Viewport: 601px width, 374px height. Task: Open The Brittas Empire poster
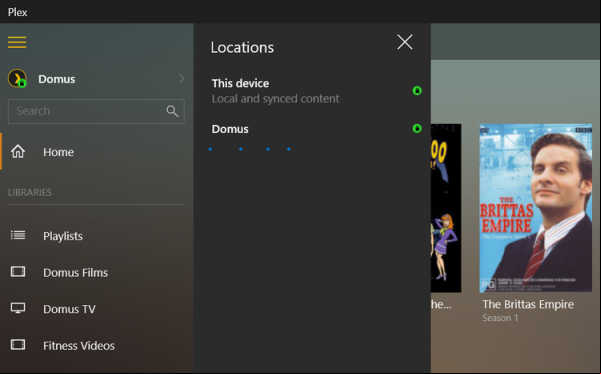(x=536, y=208)
